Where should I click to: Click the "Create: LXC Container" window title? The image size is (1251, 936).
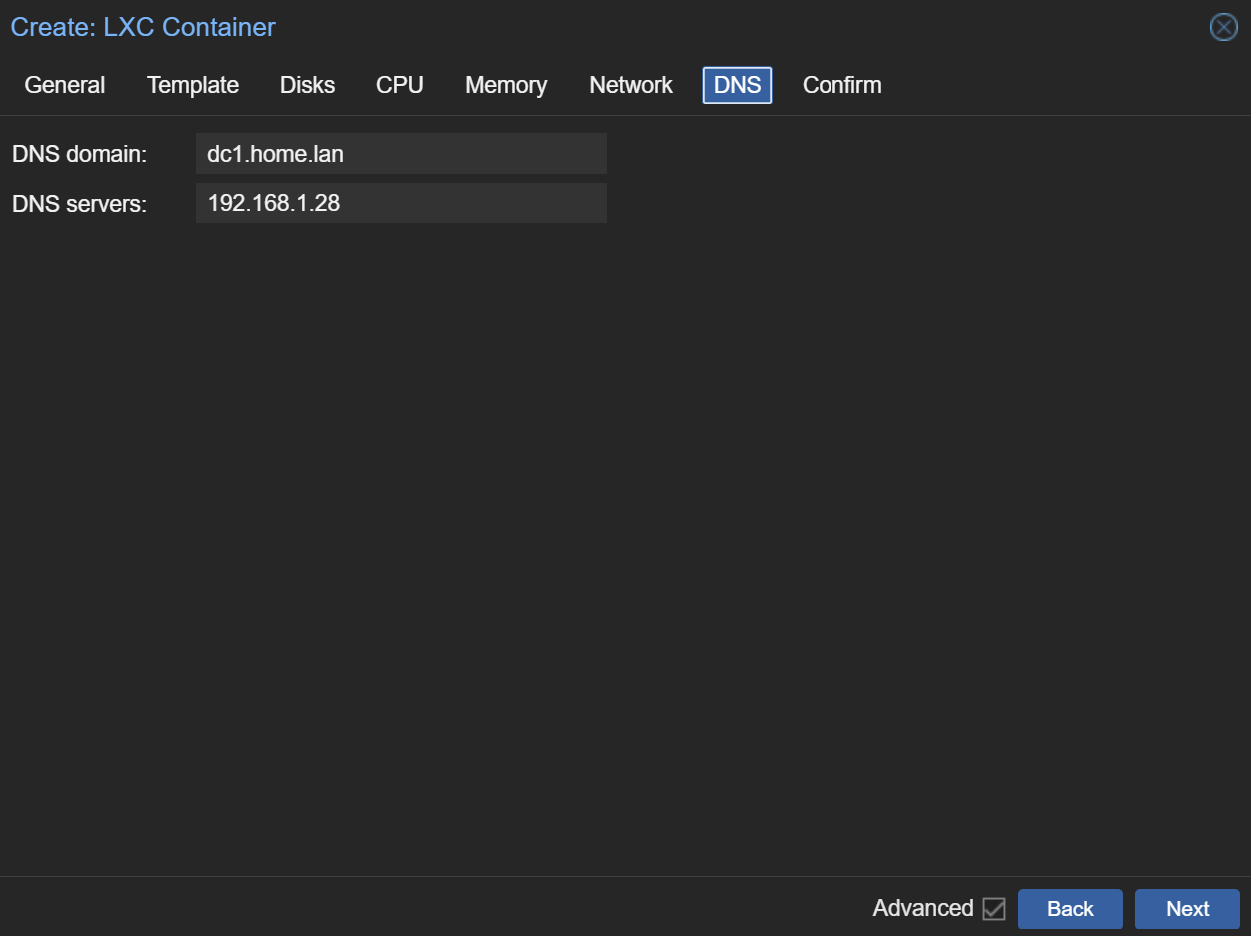[x=143, y=27]
